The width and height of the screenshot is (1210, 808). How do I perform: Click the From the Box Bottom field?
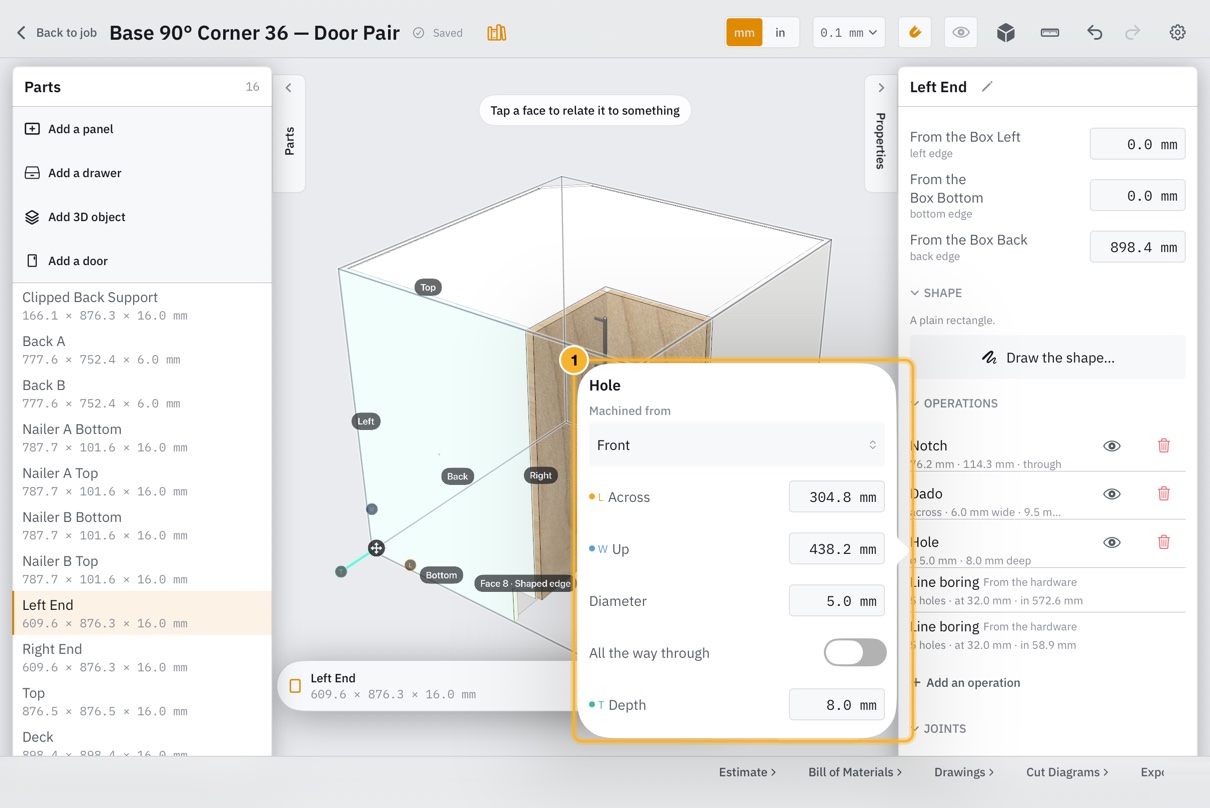pyautogui.click(x=1138, y=195)
